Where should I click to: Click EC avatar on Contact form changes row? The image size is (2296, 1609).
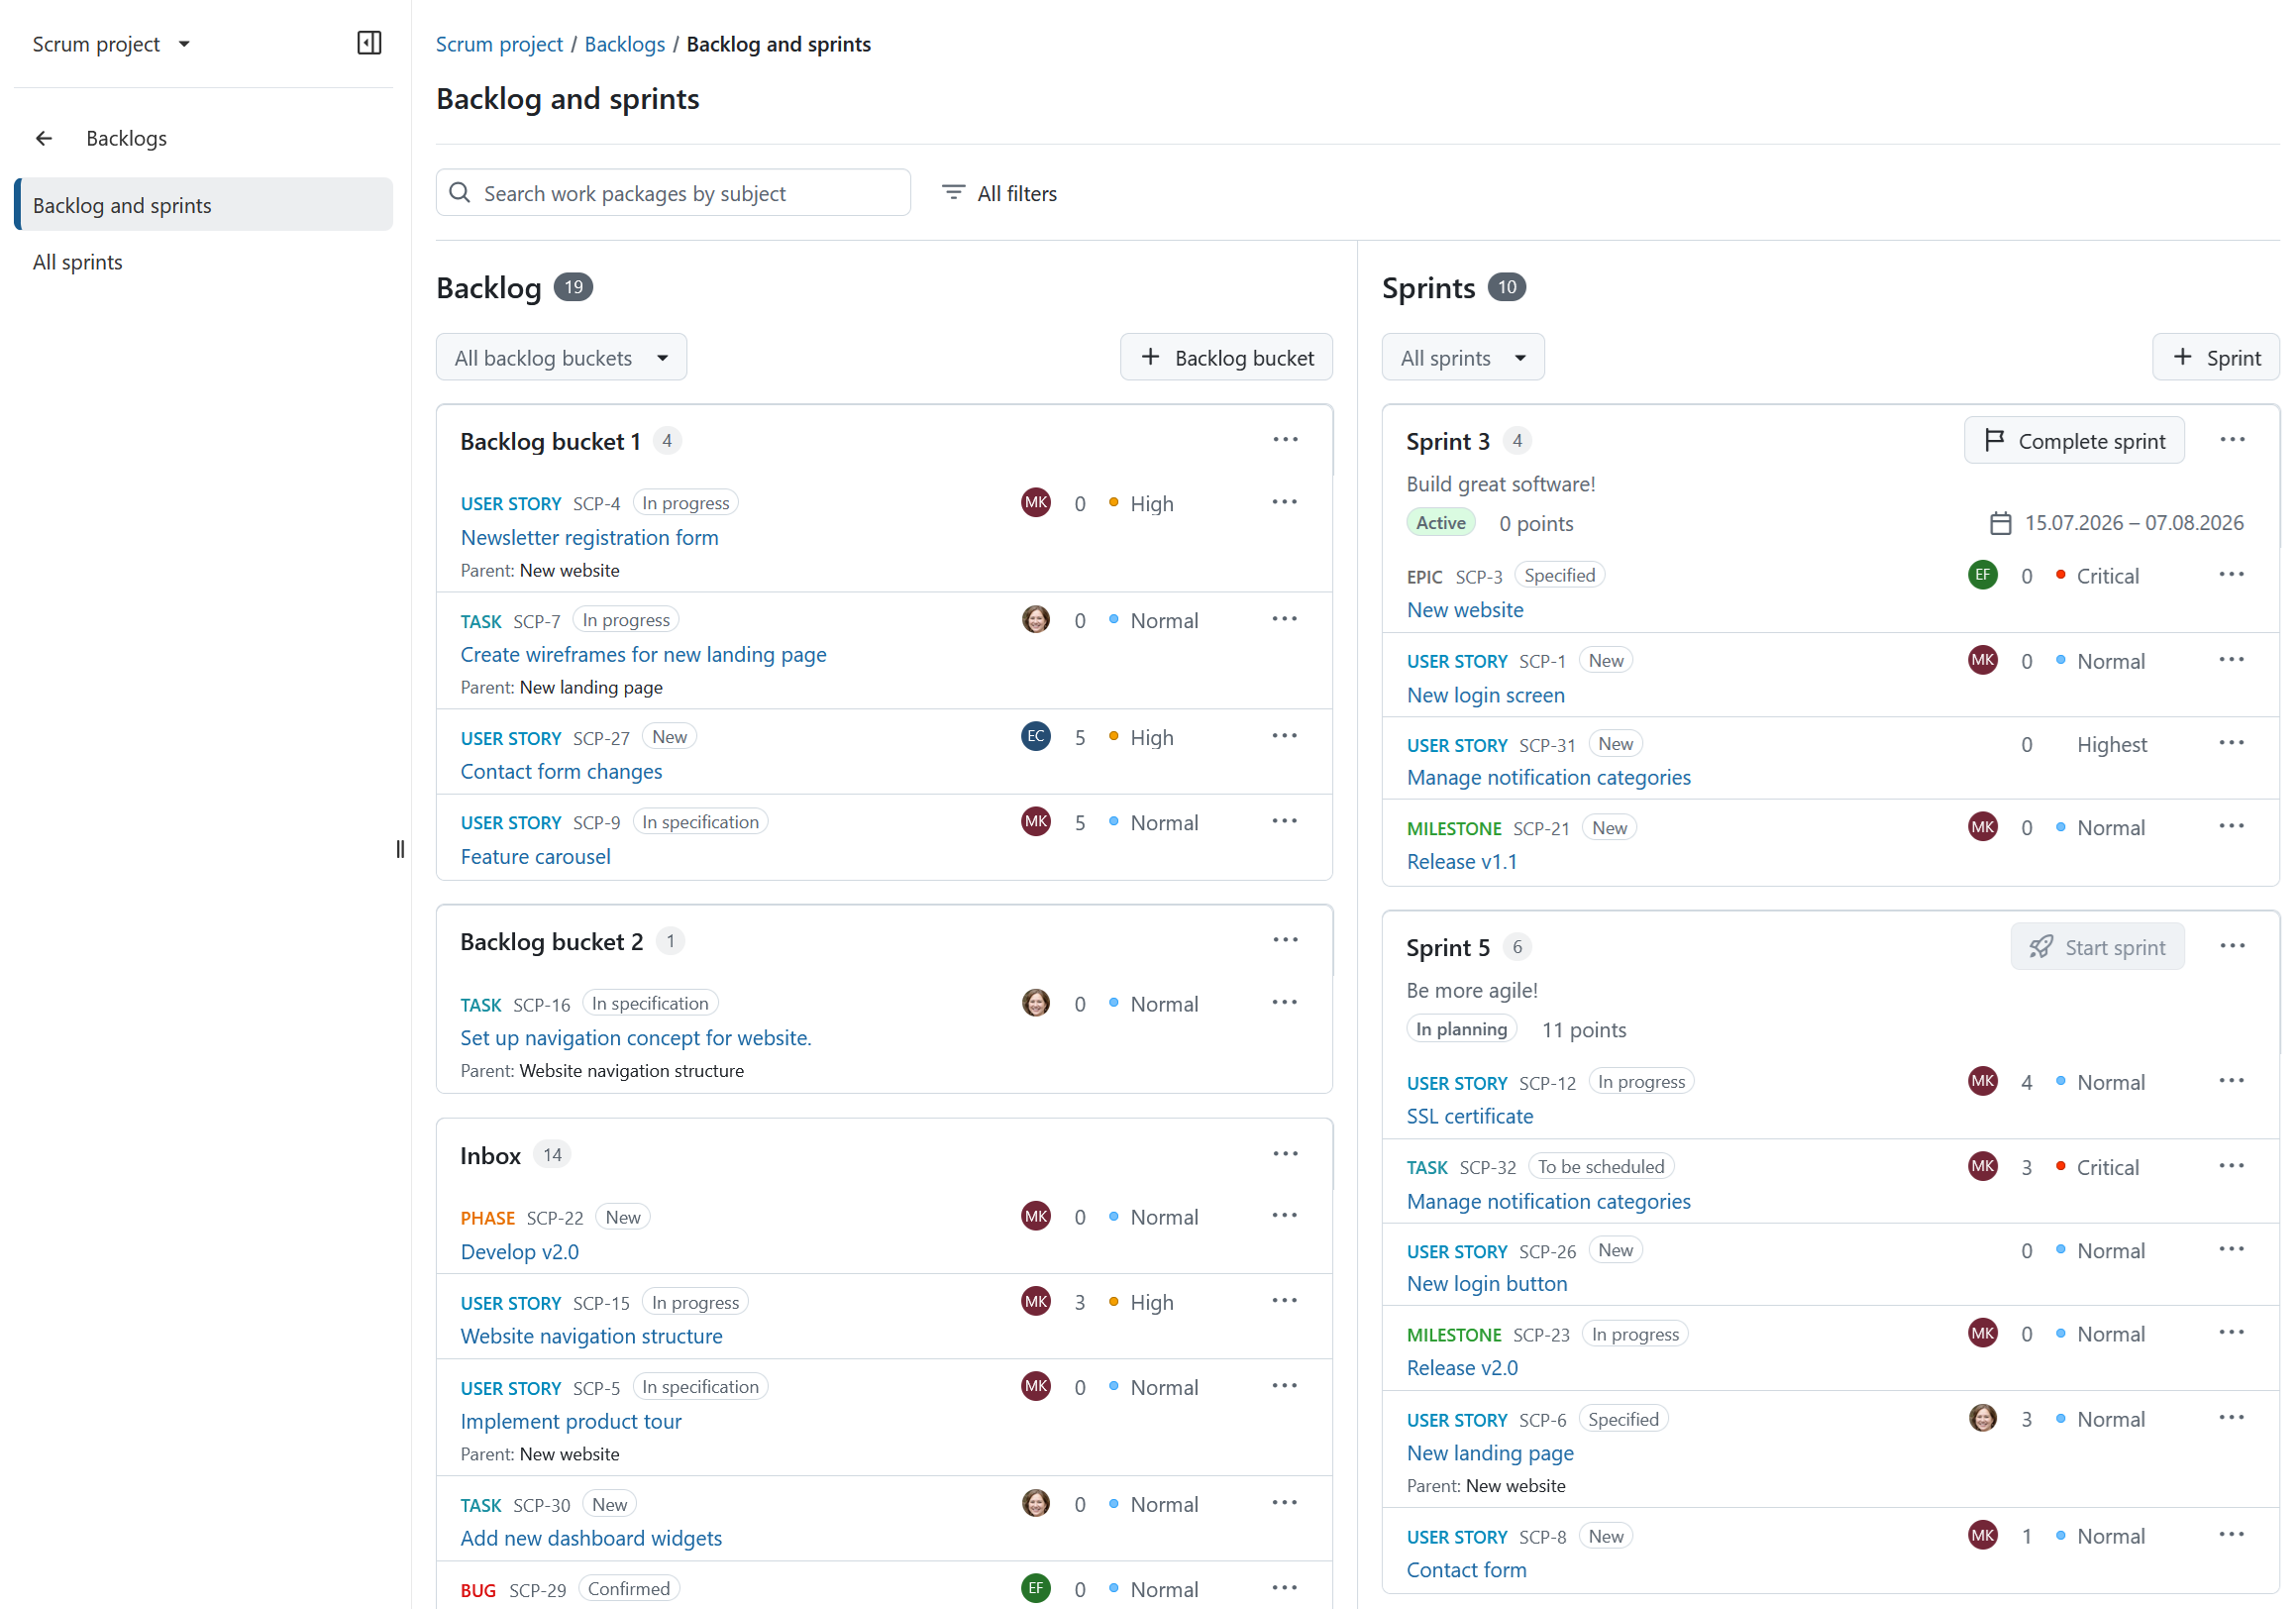1036,736
